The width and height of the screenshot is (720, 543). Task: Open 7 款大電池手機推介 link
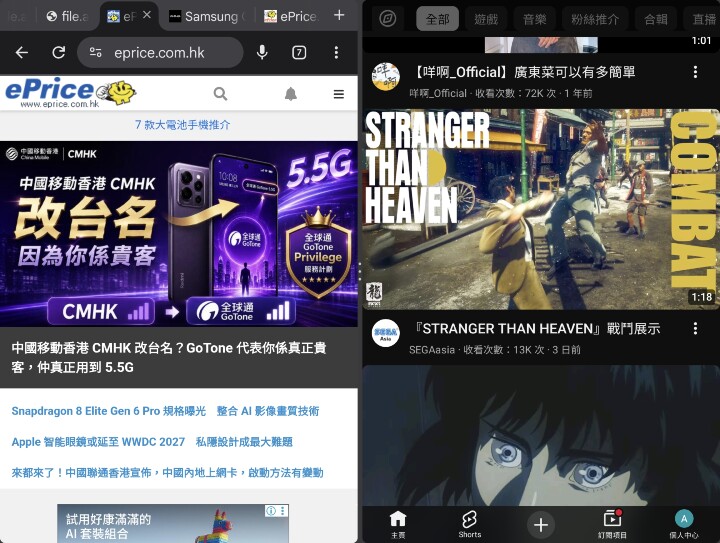182,124
